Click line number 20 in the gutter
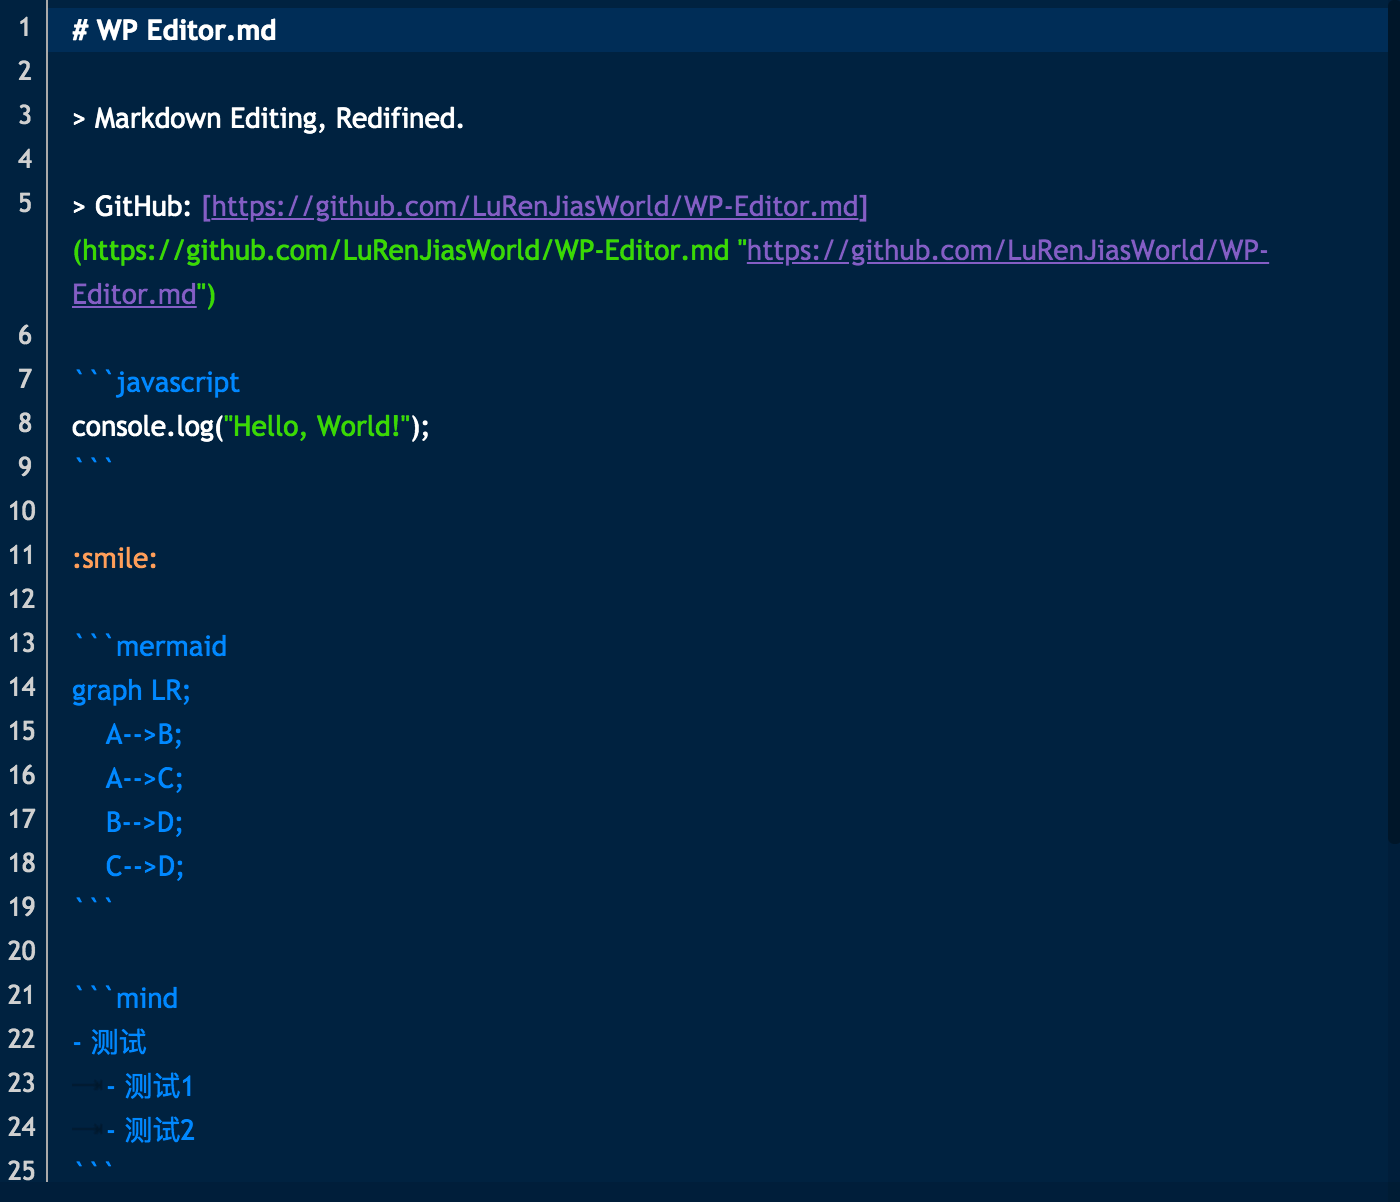1400x1202 pixels. (22, 951)
